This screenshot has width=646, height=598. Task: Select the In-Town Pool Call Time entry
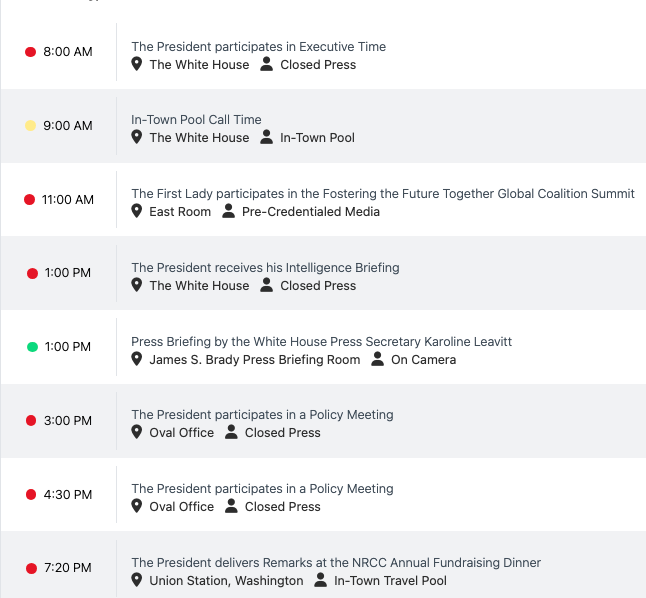[196, 120]
